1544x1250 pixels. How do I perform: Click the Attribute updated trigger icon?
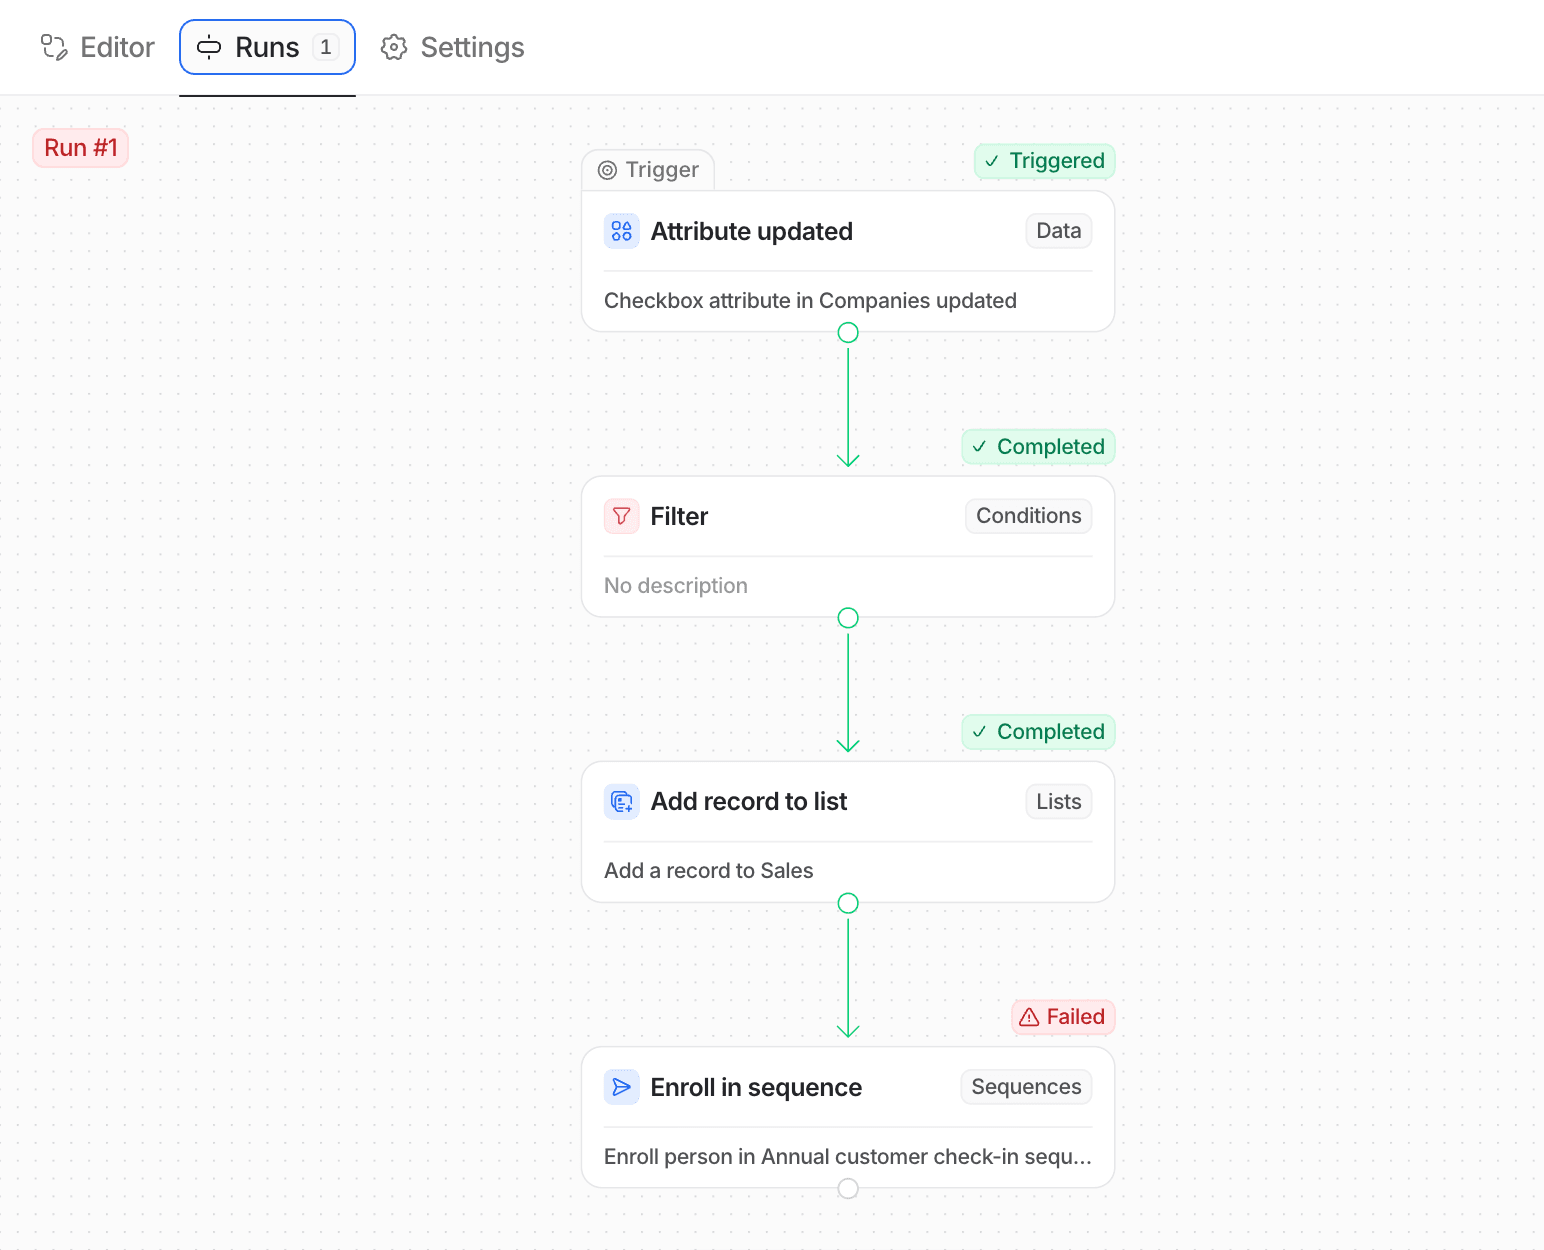(x=621, y=231)
